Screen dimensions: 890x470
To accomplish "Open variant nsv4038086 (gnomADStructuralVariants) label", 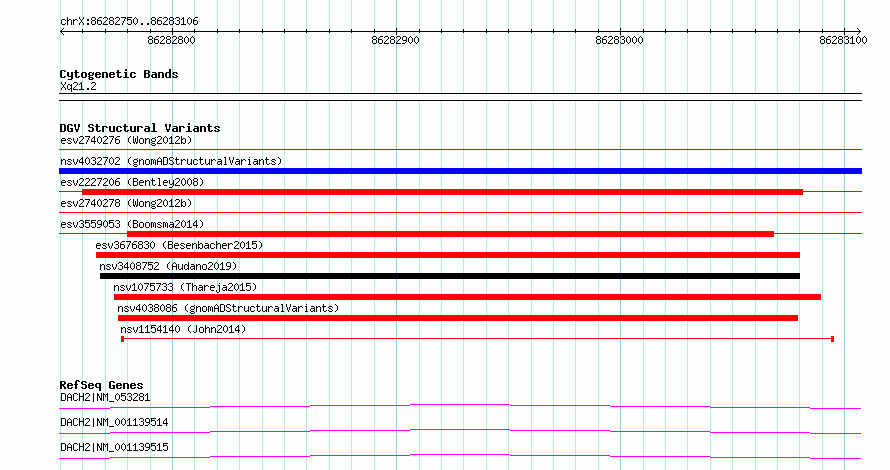I will [x=228, y=308].
